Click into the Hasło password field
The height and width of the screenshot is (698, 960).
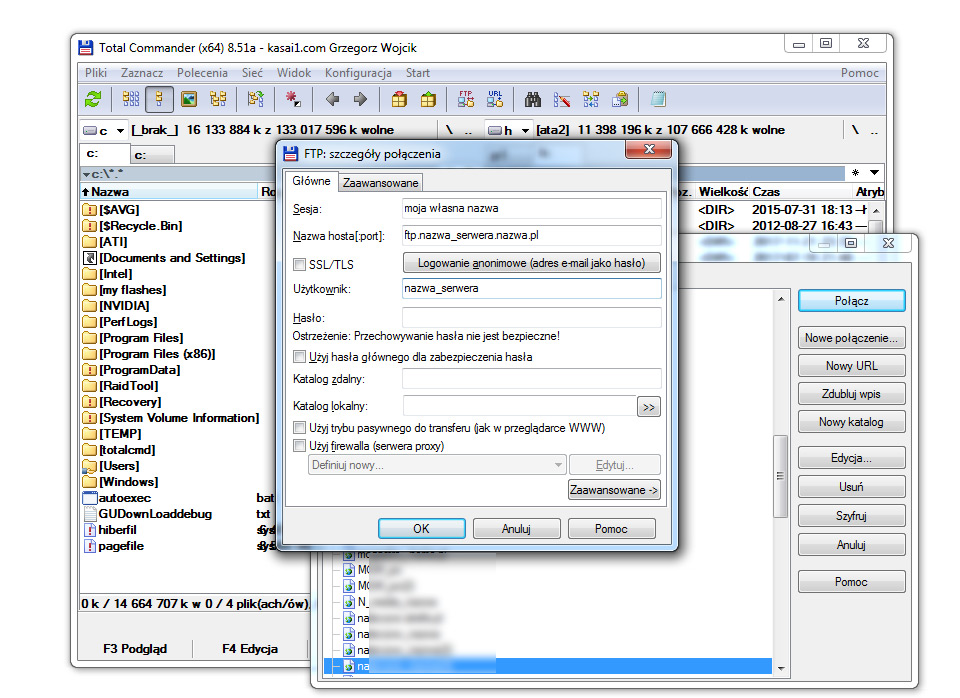531,317
